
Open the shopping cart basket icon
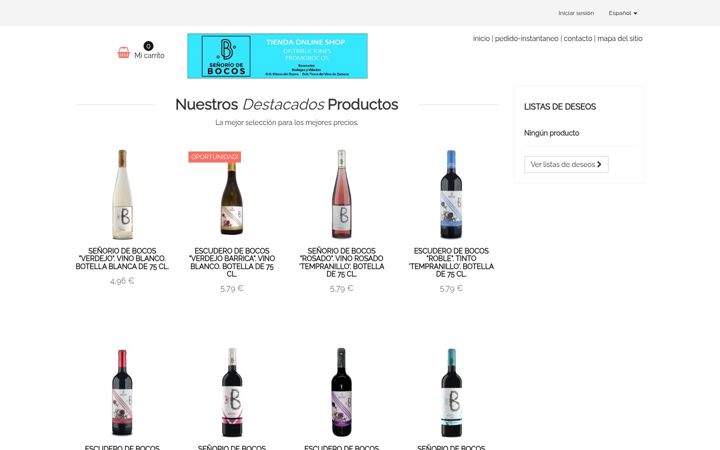[124, 53]
